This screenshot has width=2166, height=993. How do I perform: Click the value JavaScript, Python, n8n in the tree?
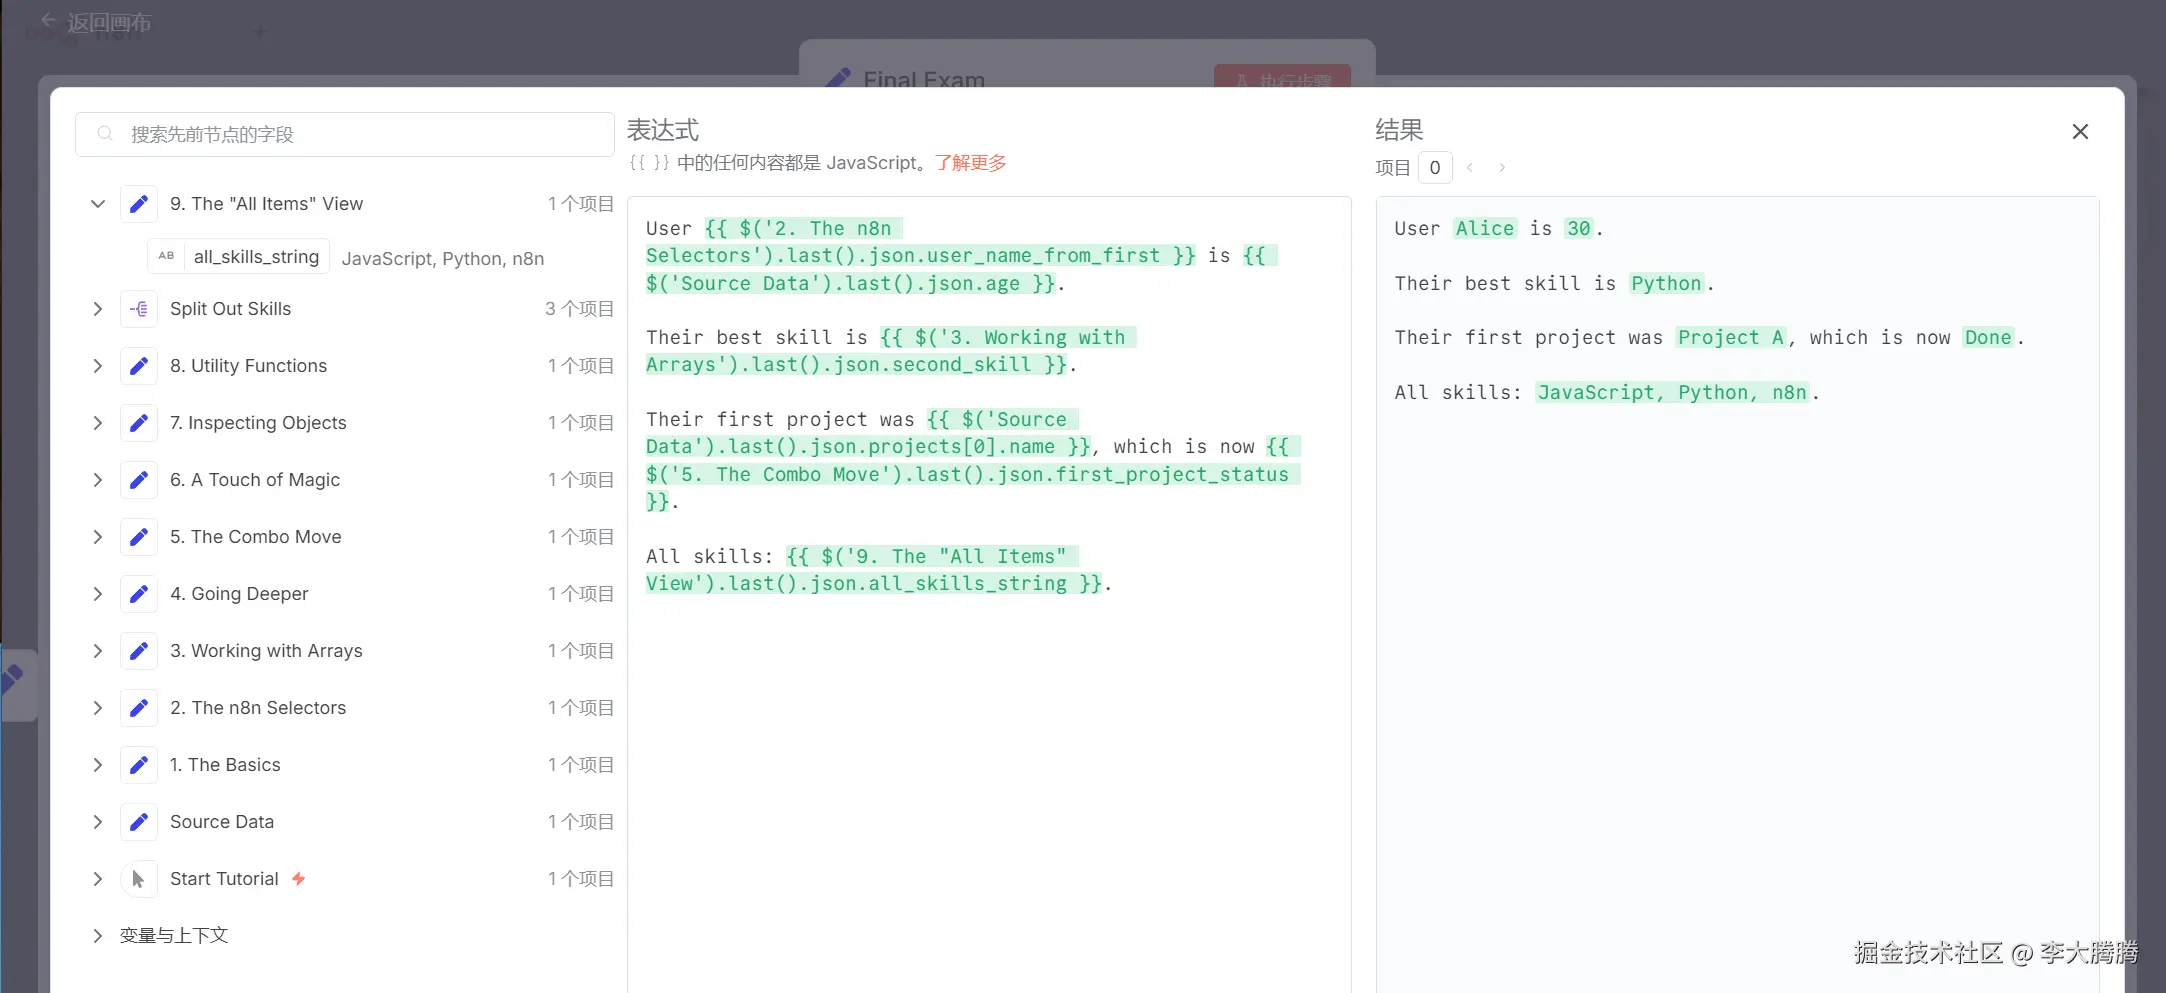(x=443, y=259)
